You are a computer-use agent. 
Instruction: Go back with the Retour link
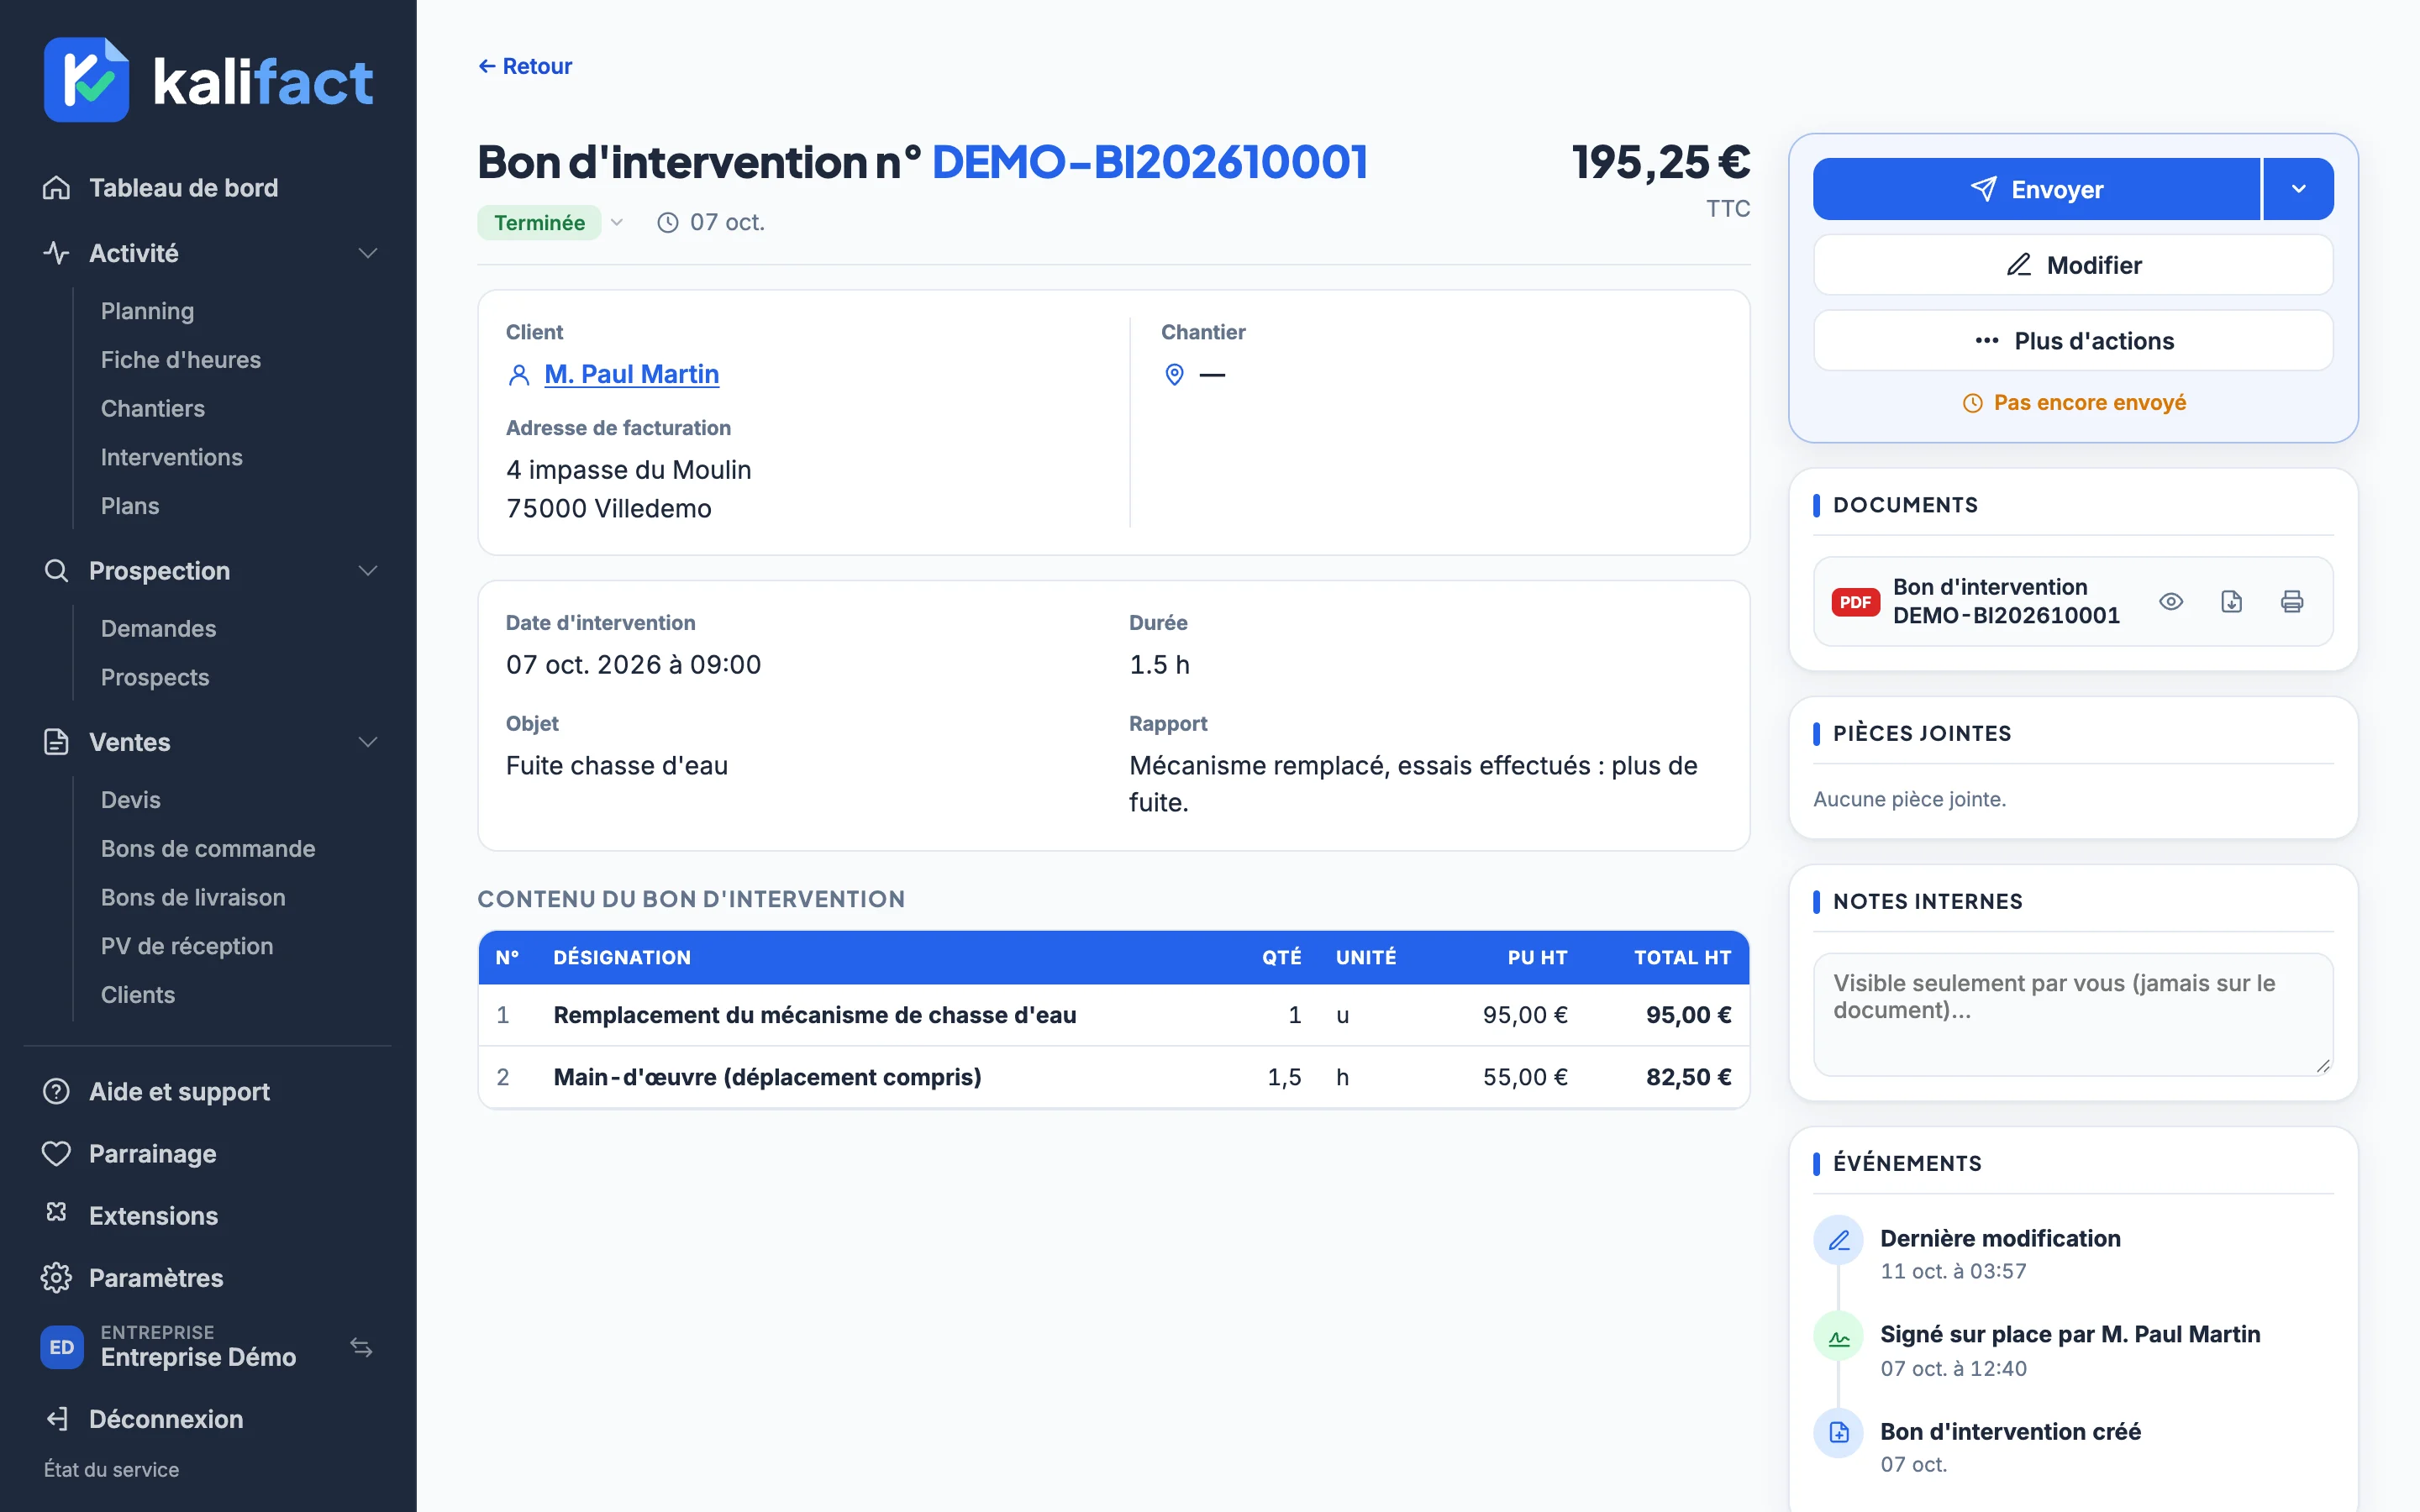pos(525,66)
